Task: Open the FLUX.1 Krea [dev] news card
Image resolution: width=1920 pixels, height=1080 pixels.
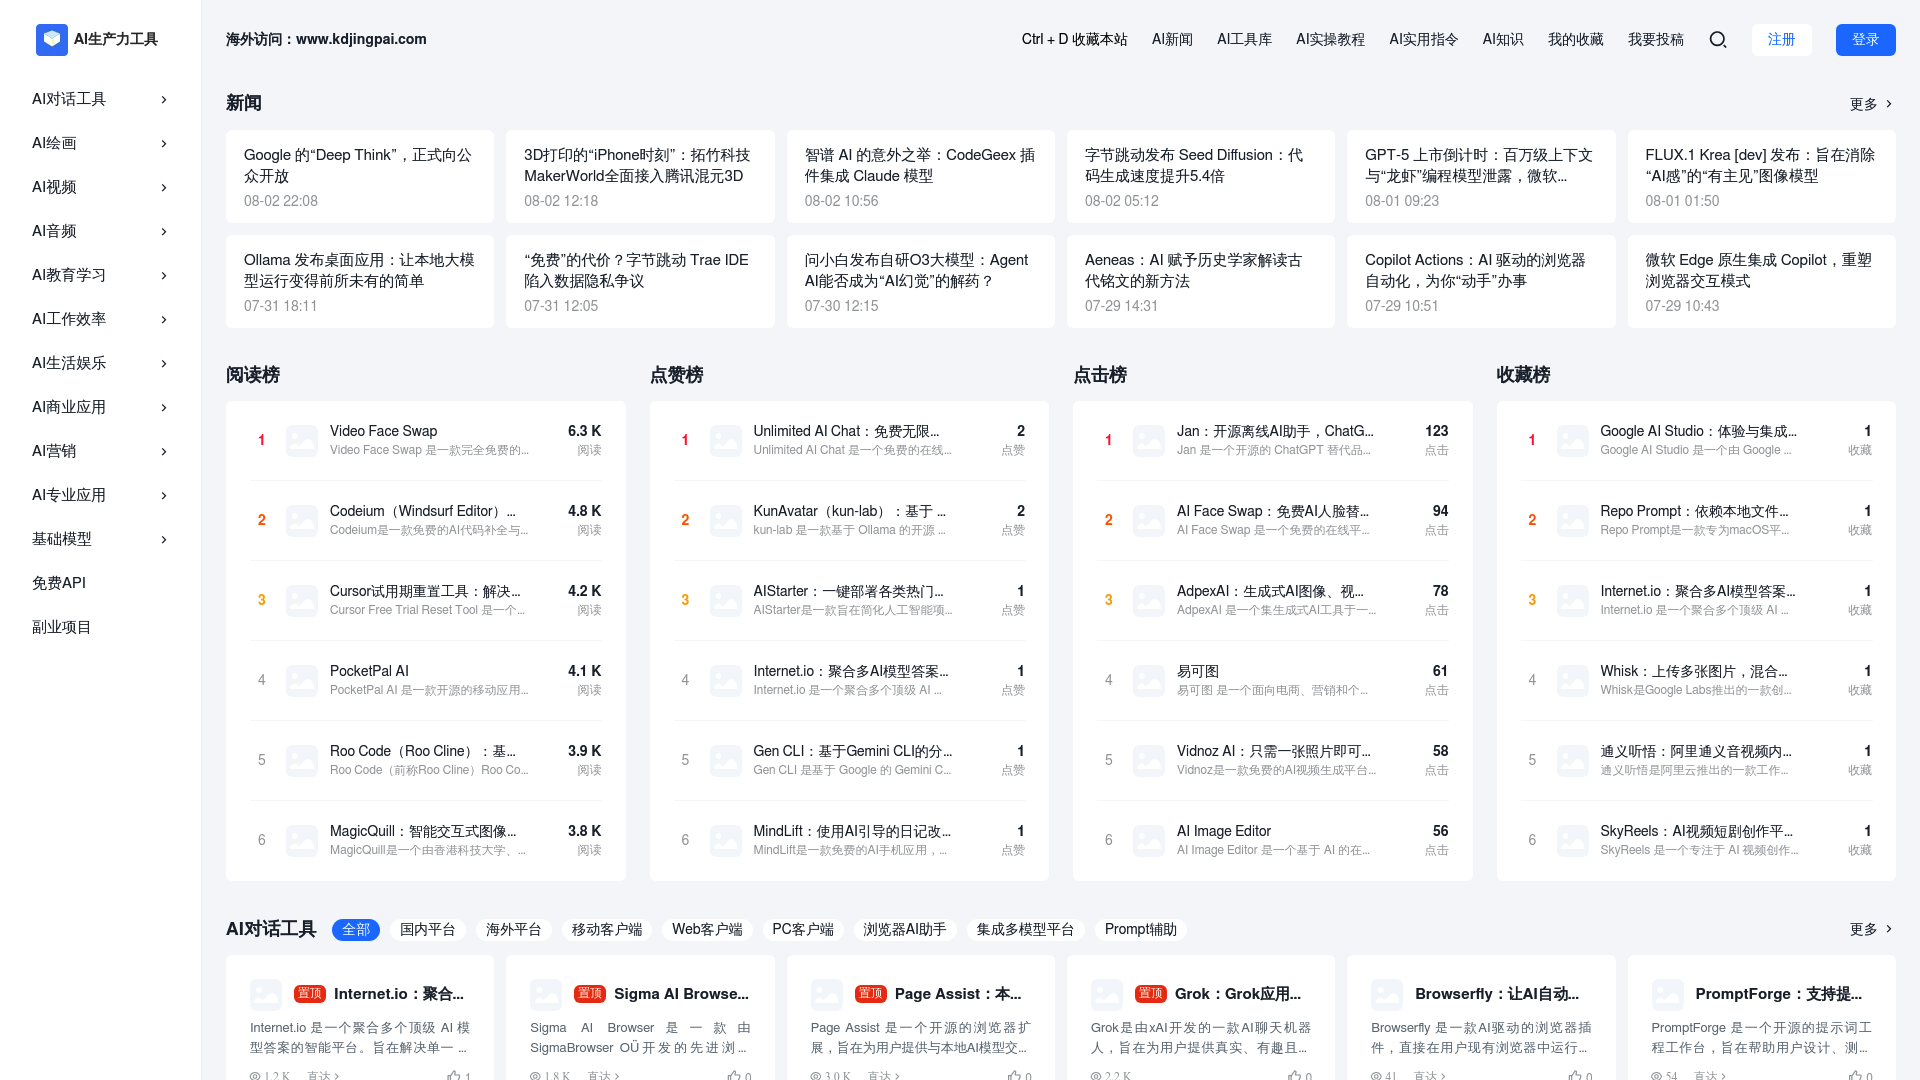Action: (x=1762, y=176)
